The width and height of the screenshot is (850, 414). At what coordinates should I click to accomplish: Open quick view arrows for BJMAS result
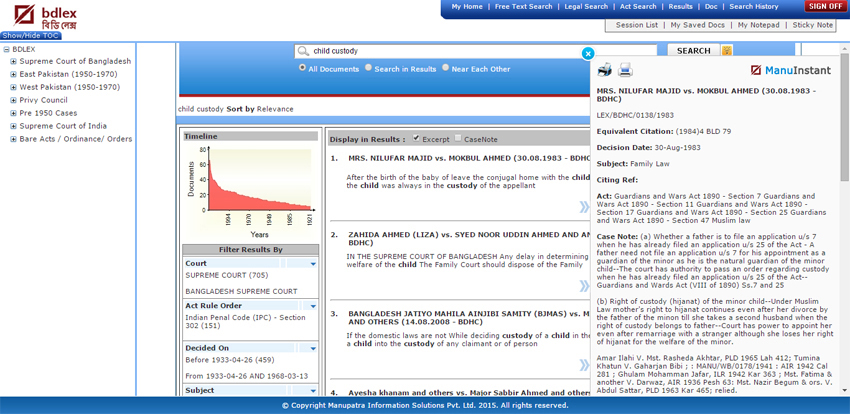(x=584, y=366)
